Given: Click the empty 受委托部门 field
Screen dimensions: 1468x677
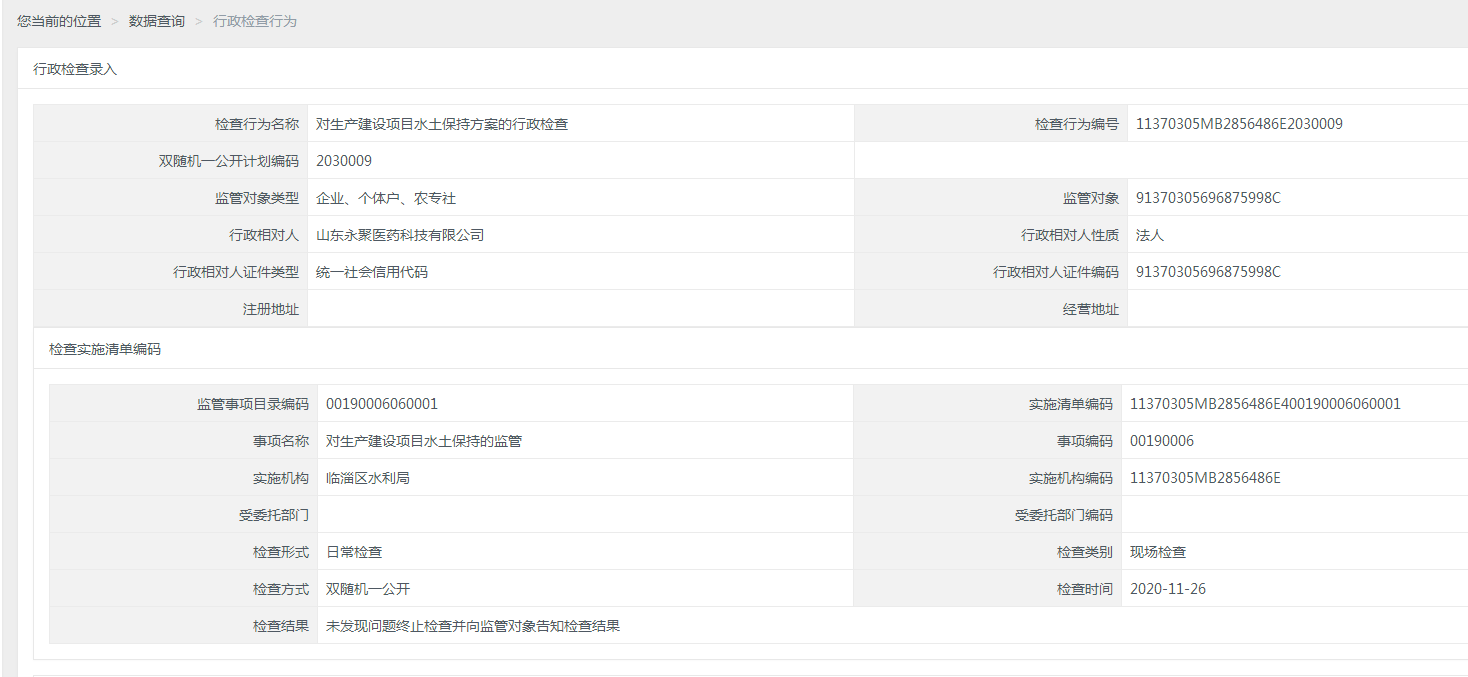Looking at the screenshot, I should [584, 515].
